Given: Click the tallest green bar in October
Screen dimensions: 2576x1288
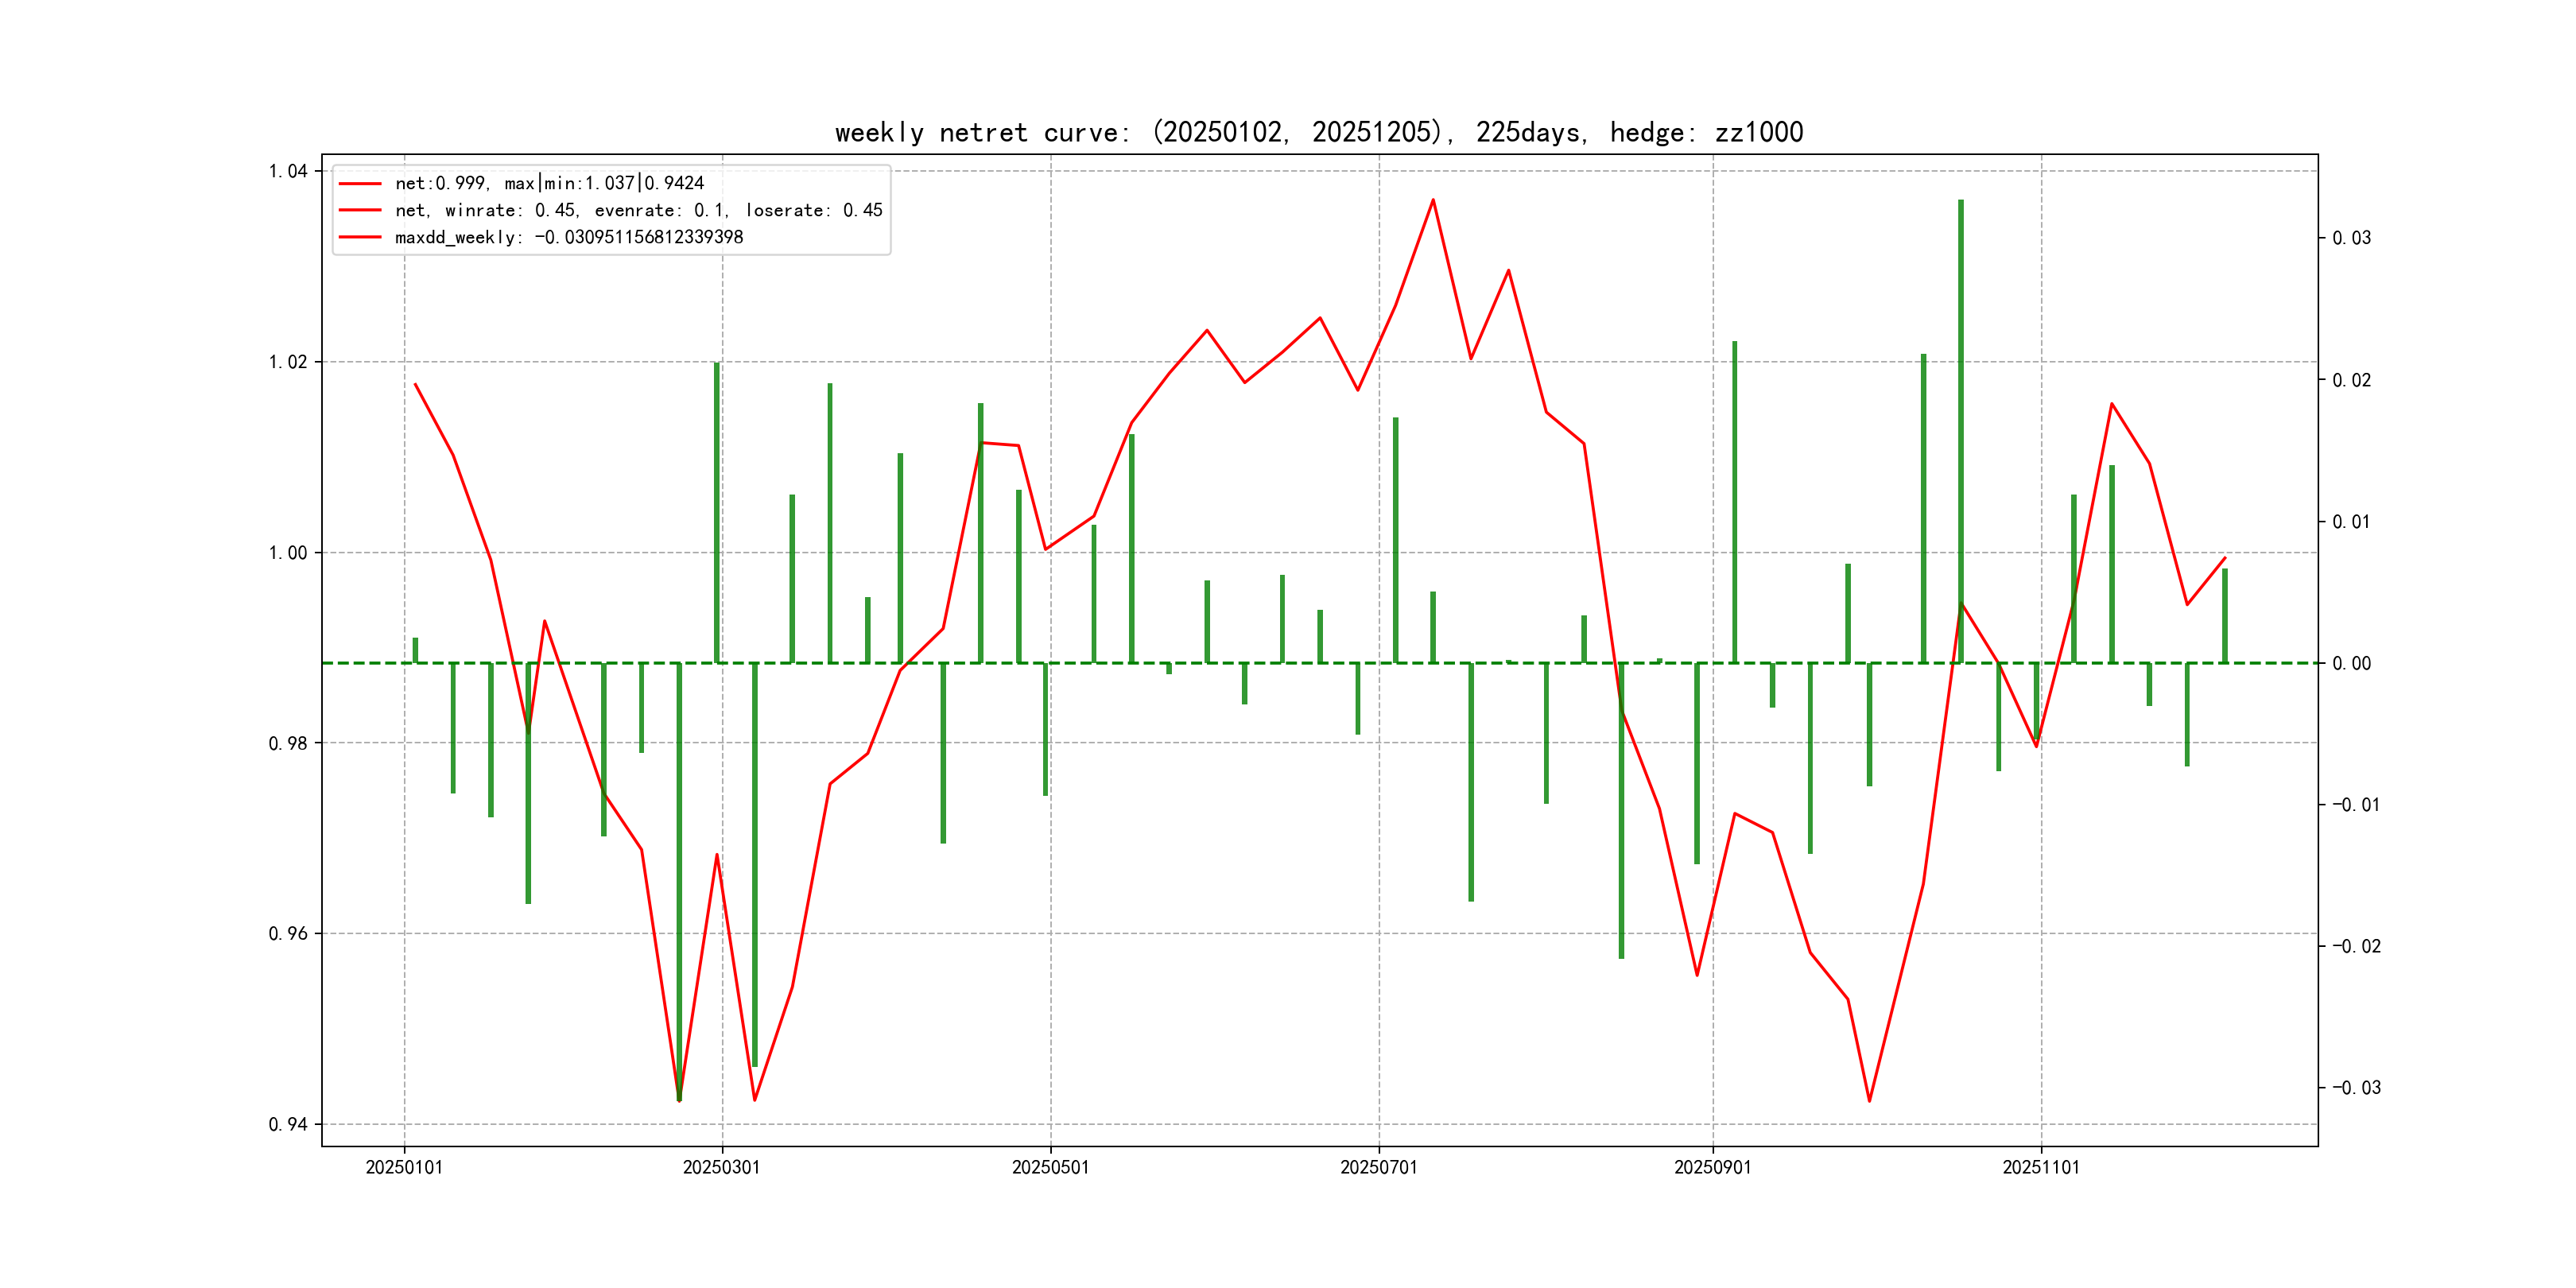Looking at the screenshot, I should [1960, 430].
